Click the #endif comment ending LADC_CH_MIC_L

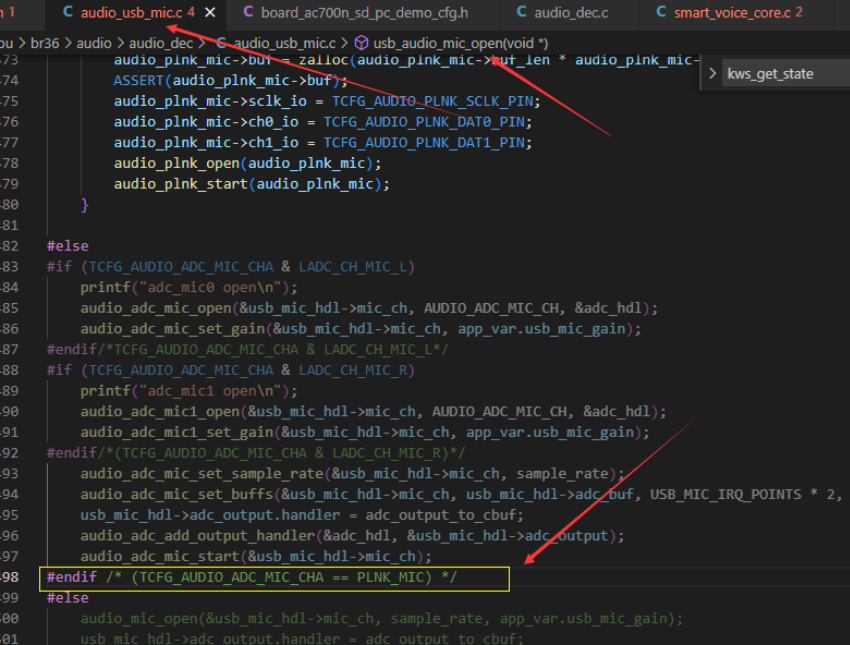click(x=248, y=350)
